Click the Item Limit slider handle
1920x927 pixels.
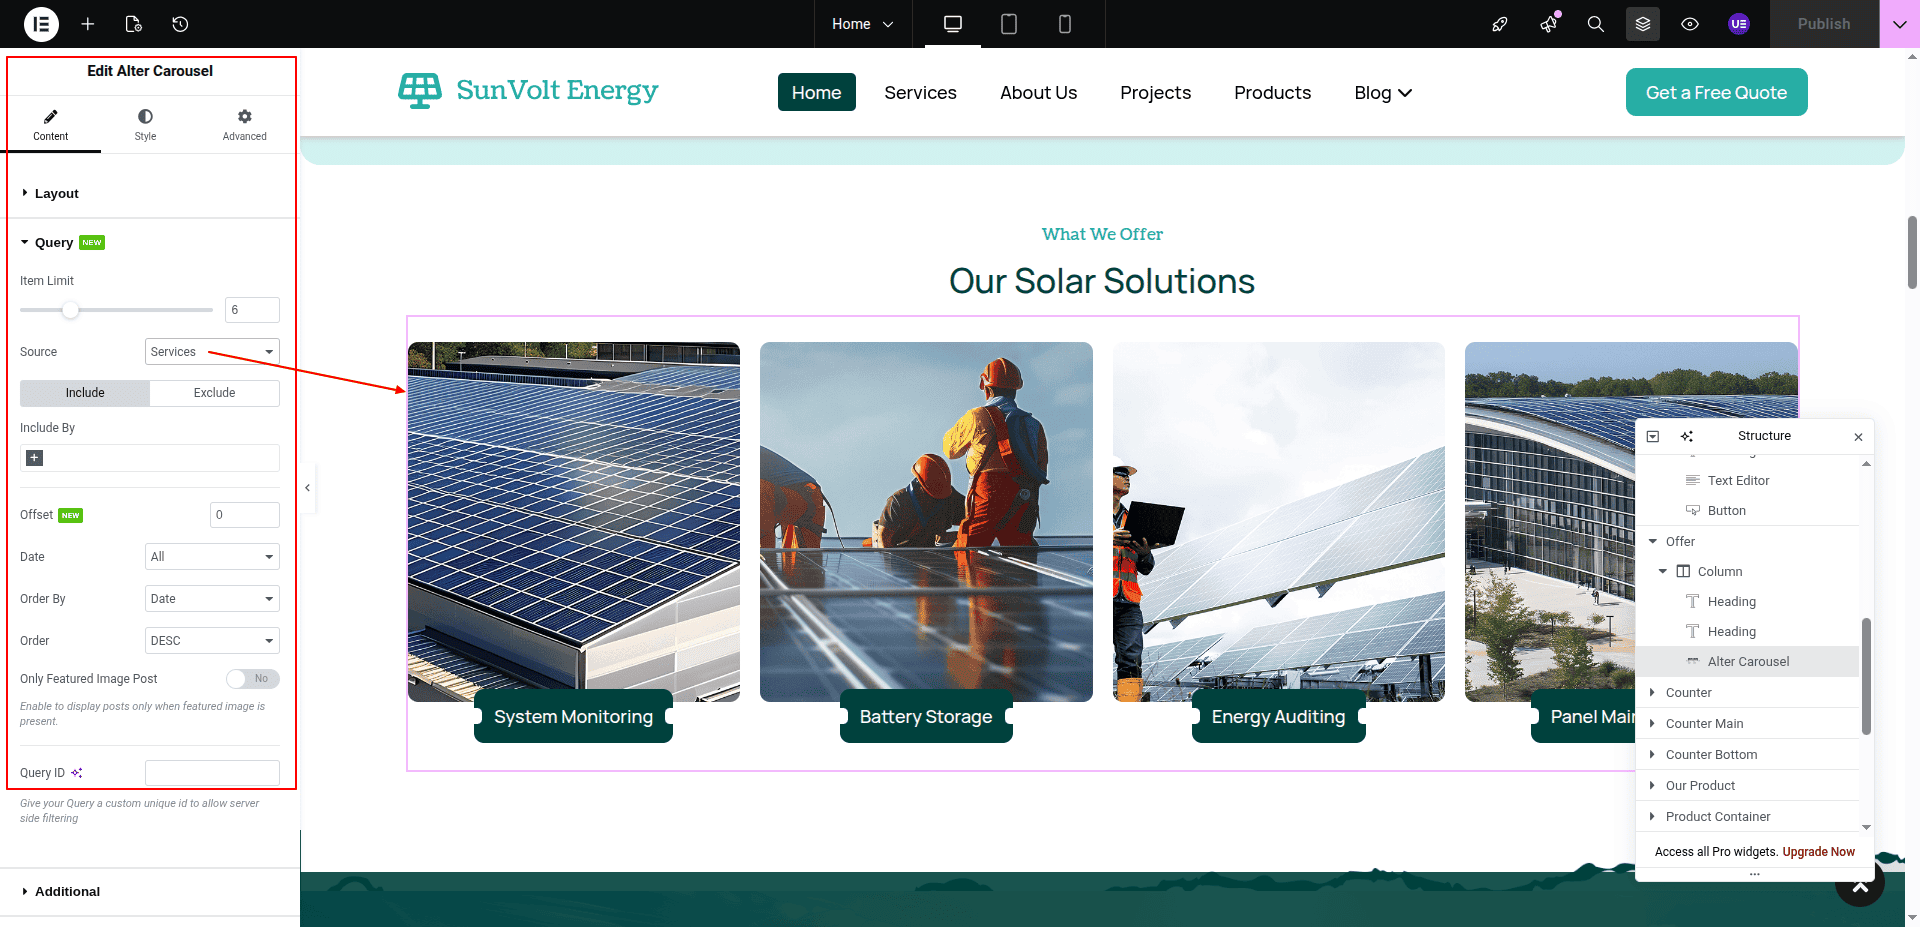coord(70,310)
